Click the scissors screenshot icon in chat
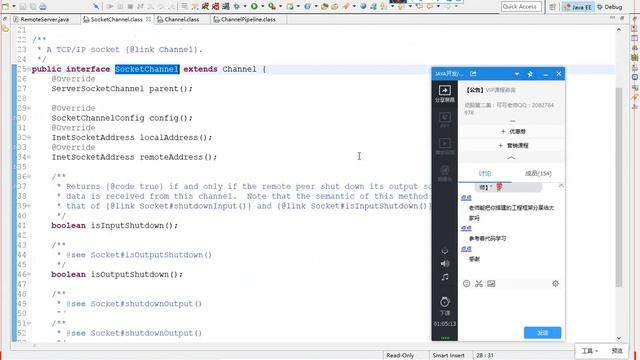Screen dimensions: 640x360 (x=479, y=284)
